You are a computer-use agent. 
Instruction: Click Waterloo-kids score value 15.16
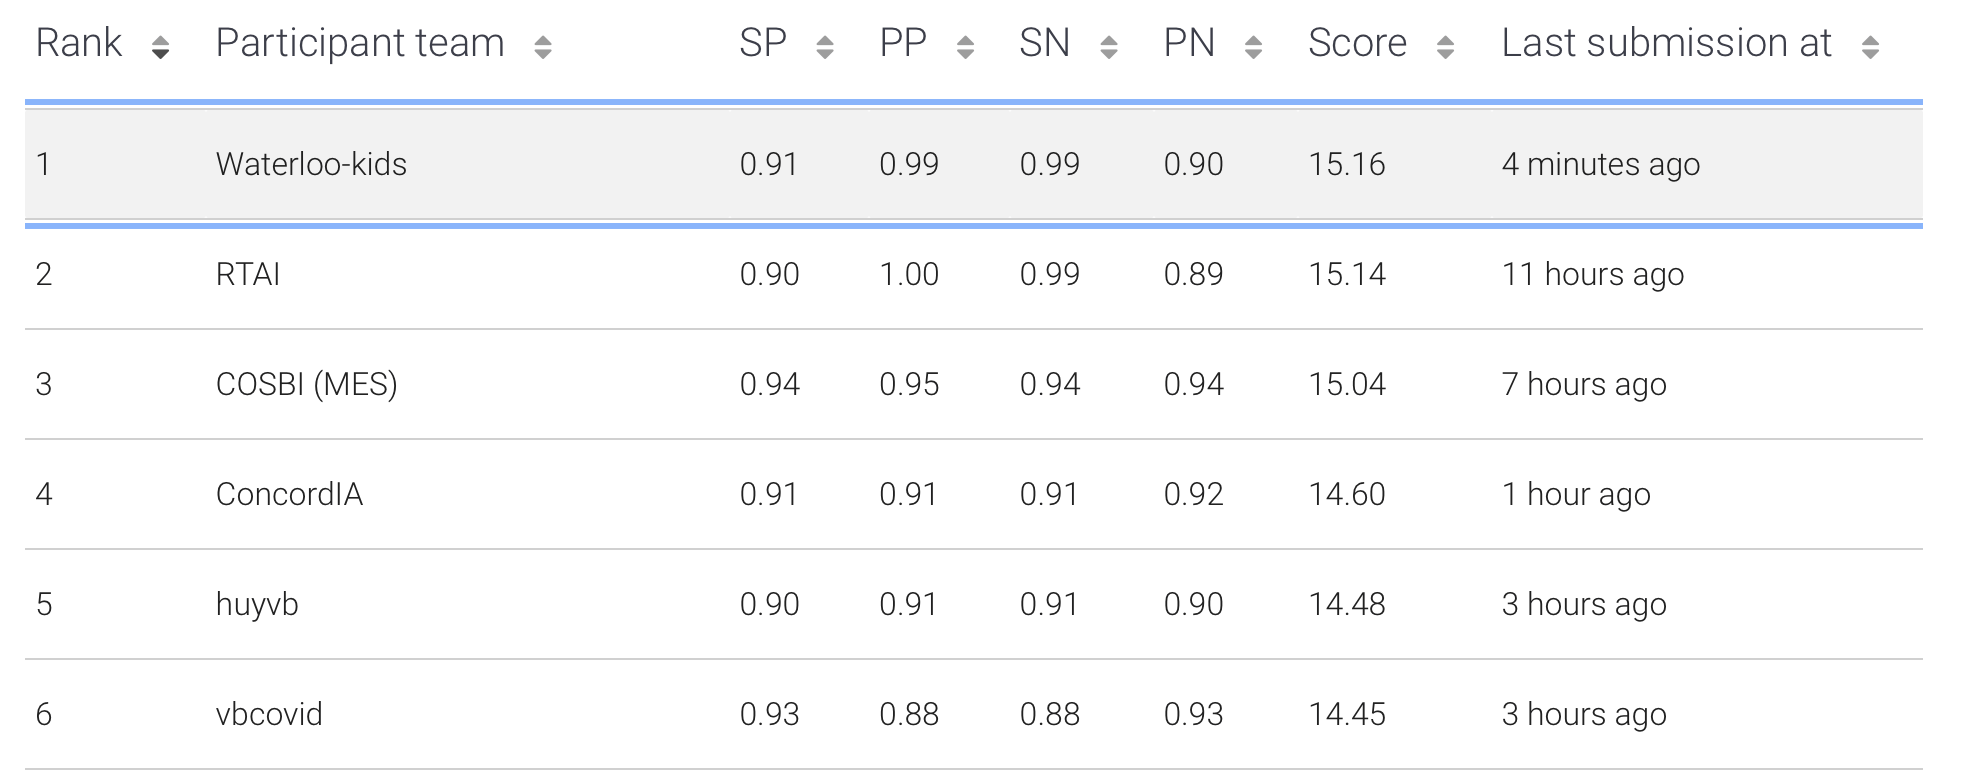[1347, 164]
